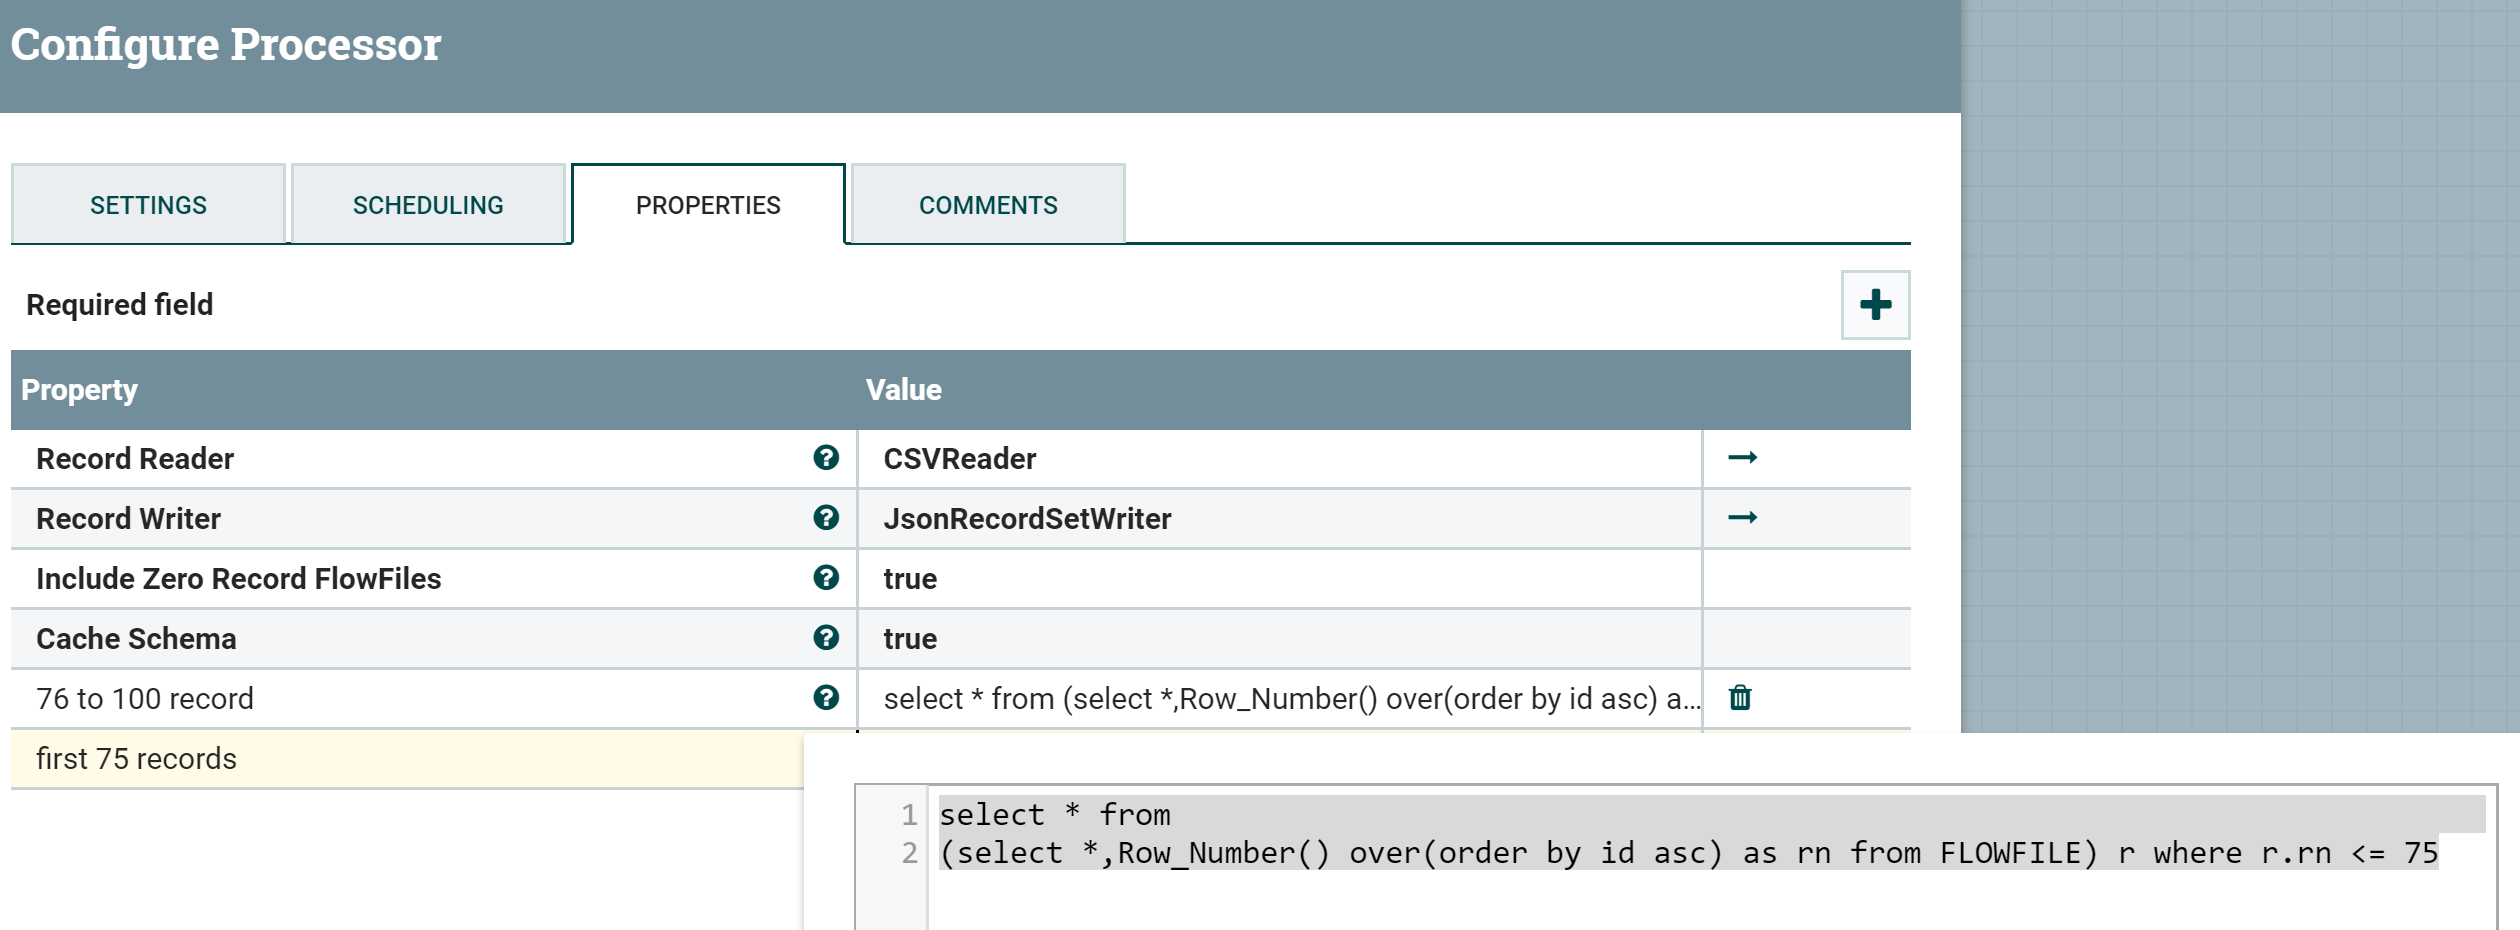Select the Properties tab
This screenshot has height=930, width=2520.
pyautogui.click(x=708, y=205)
